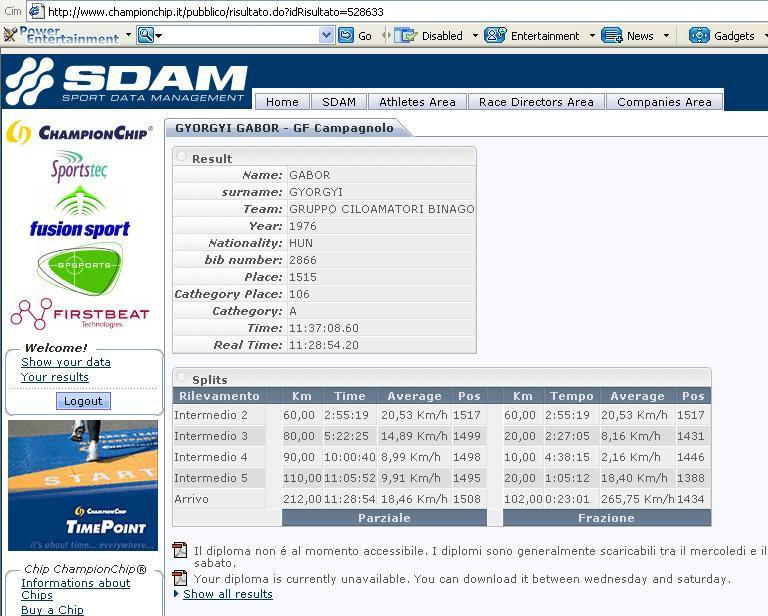Expand the Entertainment dropdown arrow
Viewport: 768px width, 616px height.
[x=592, y=36]
